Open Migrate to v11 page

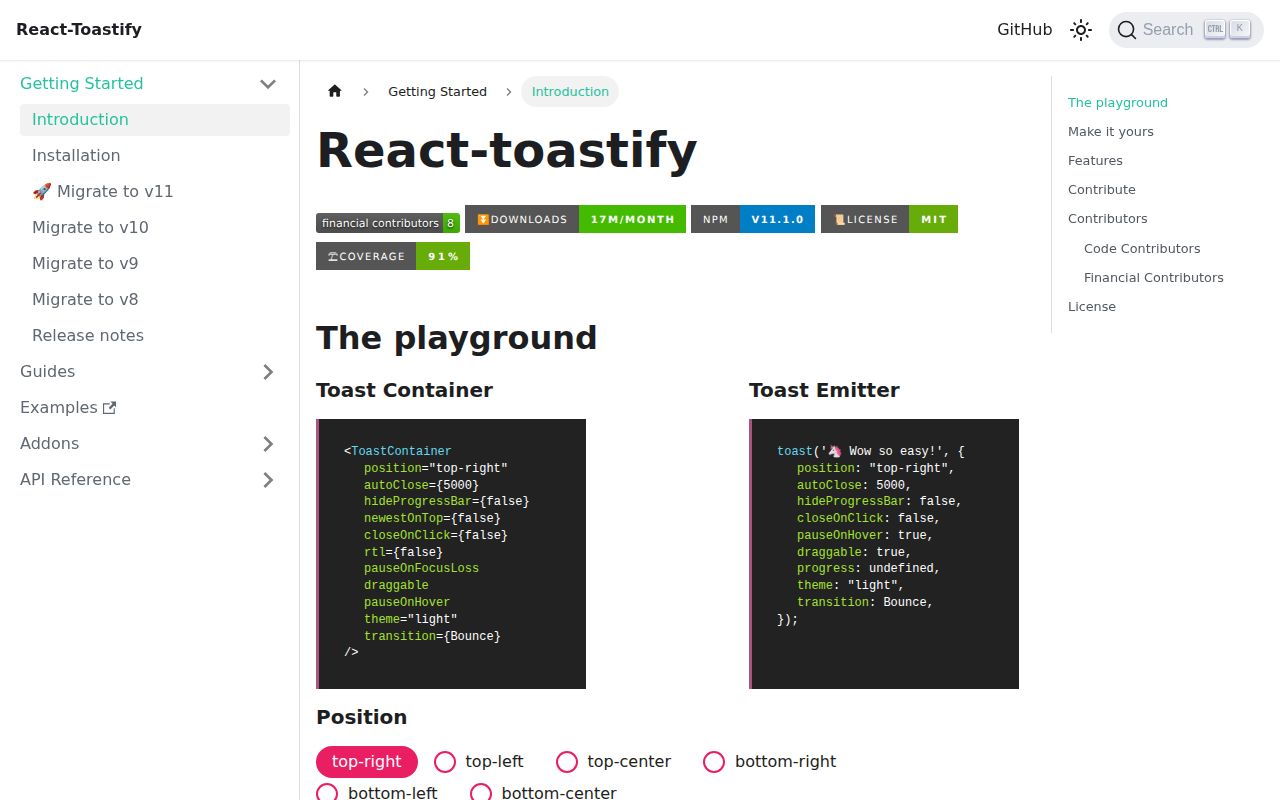point(155,192)
